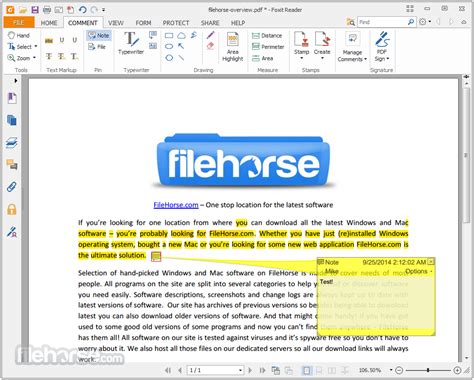Open the FILE menu tab

19,23
